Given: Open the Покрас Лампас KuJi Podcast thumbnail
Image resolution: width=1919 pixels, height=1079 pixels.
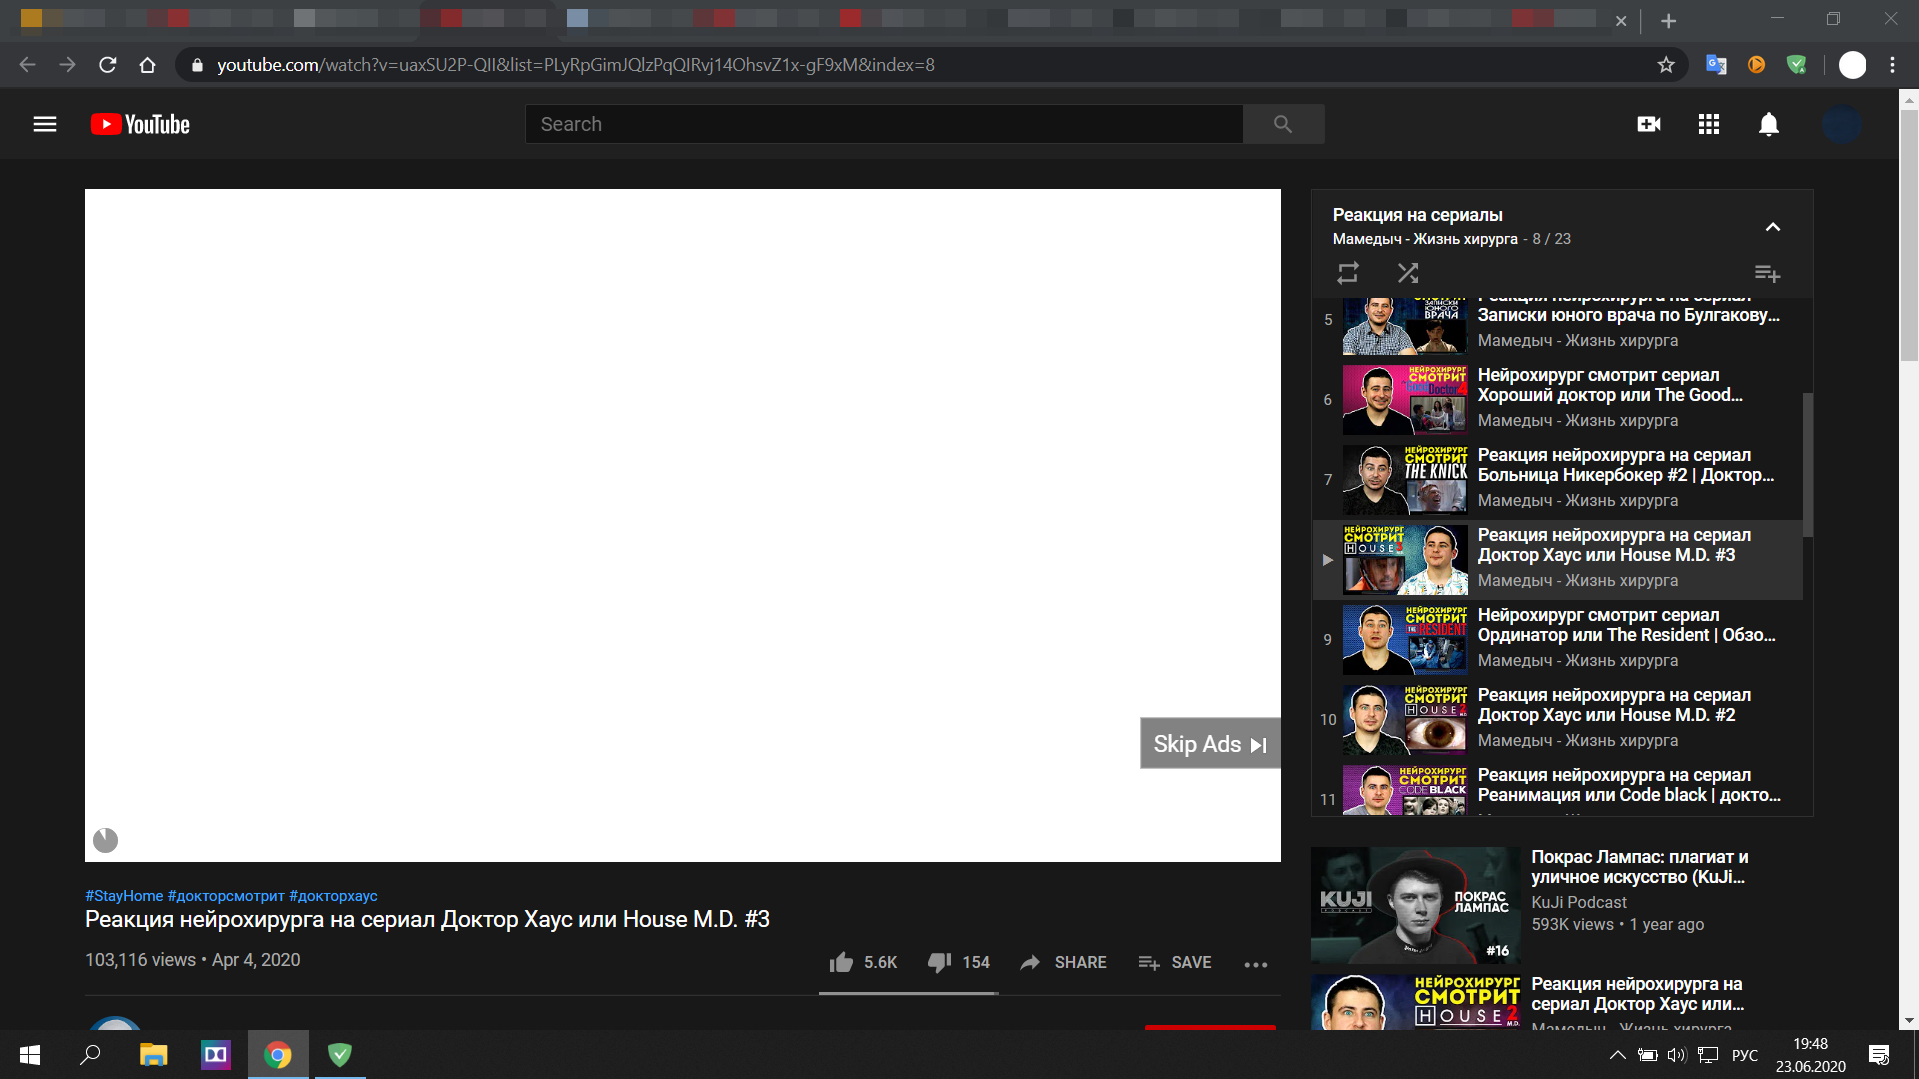Looking at the screenshot, I should click(1415, 906).
